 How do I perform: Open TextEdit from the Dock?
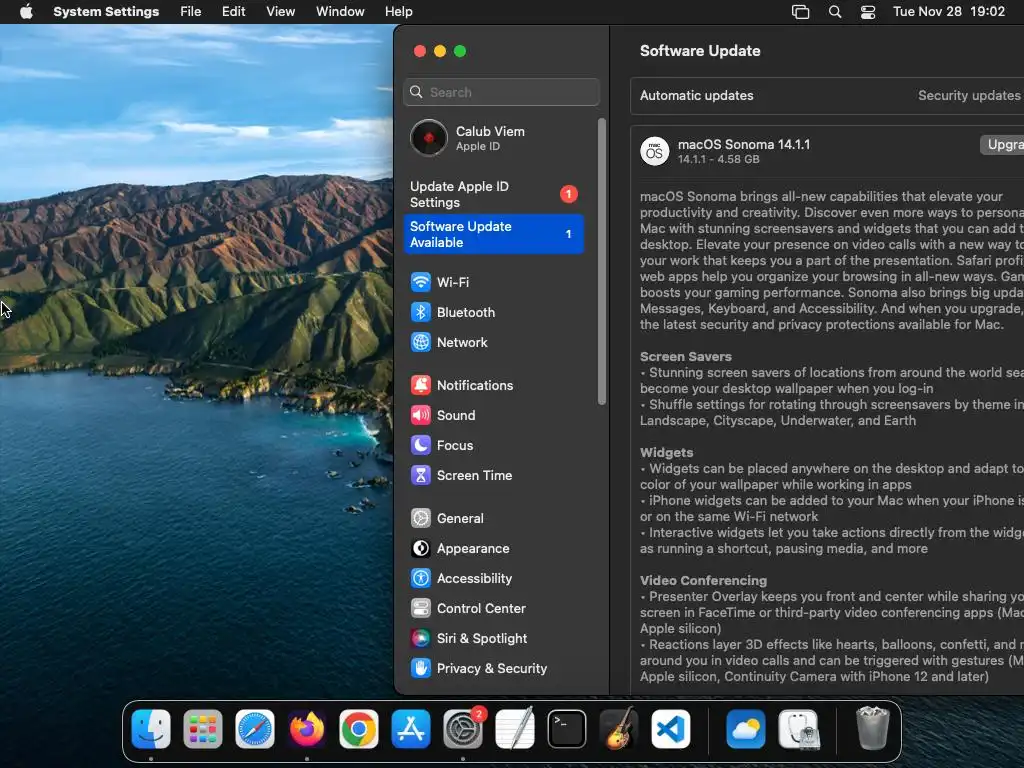point(515,729)
